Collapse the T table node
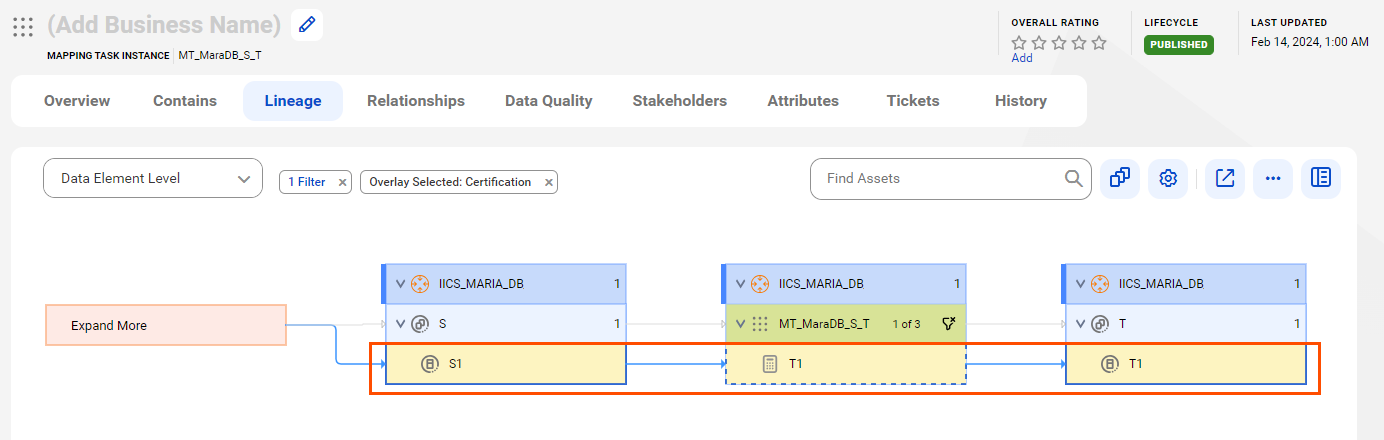The height and width of the screenshot is (440, 1384). pyautogui.click(x=1080, y=324)
